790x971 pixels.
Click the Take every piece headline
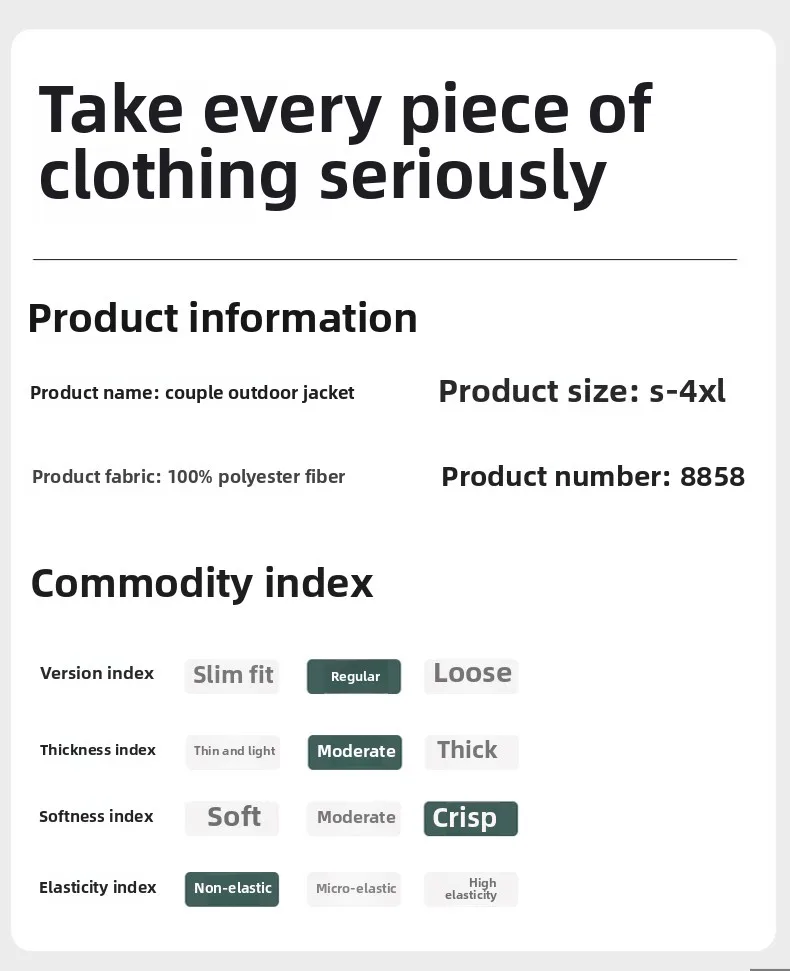[x=345, y=142]
